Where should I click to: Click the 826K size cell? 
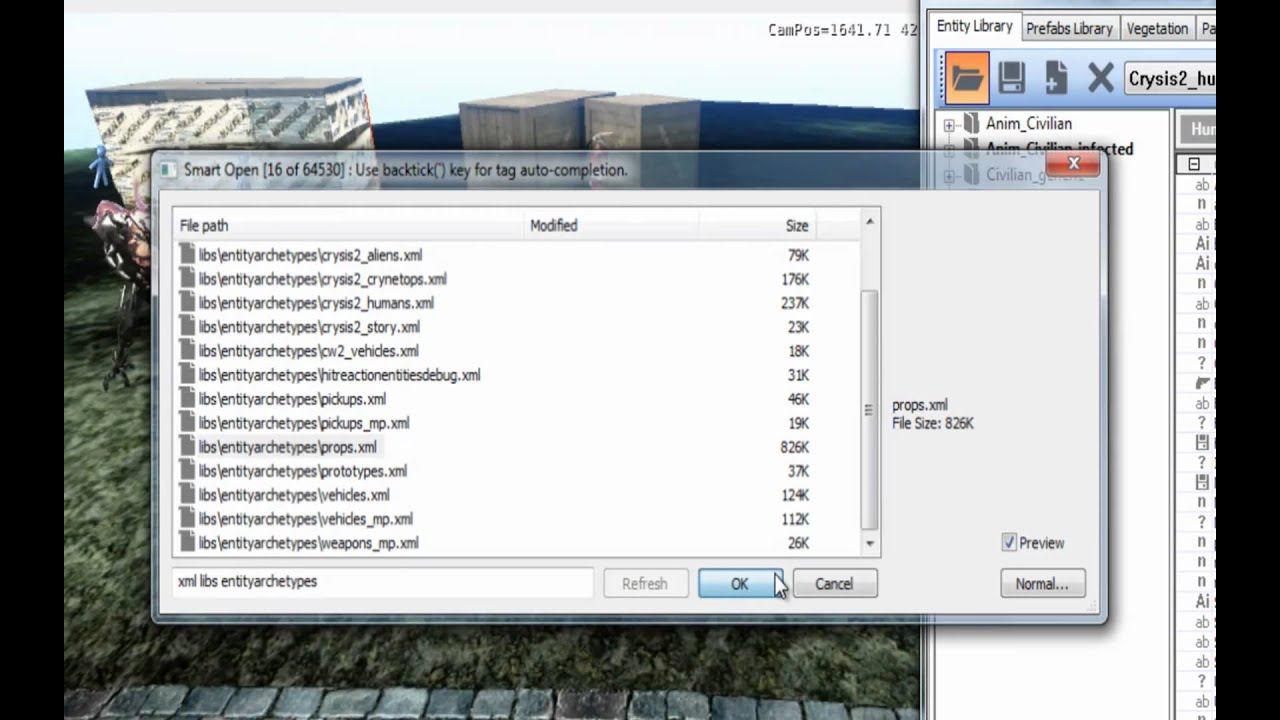coord(794,447)
